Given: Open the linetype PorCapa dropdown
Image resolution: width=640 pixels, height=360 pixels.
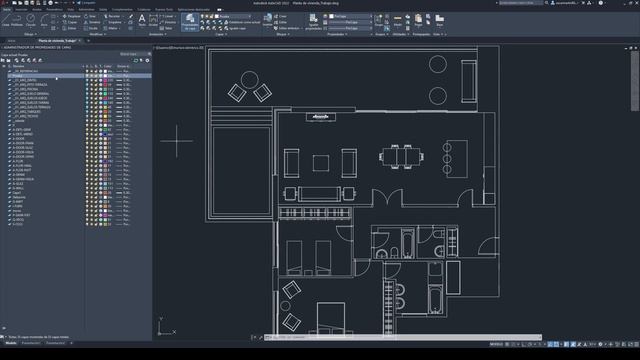Looking at the screenshot, I should 351,29.
